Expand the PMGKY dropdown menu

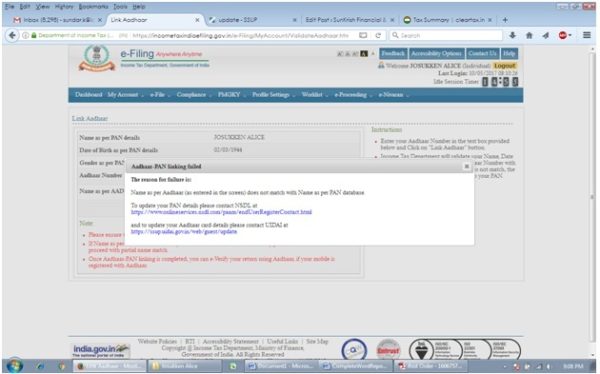point(231,95)
